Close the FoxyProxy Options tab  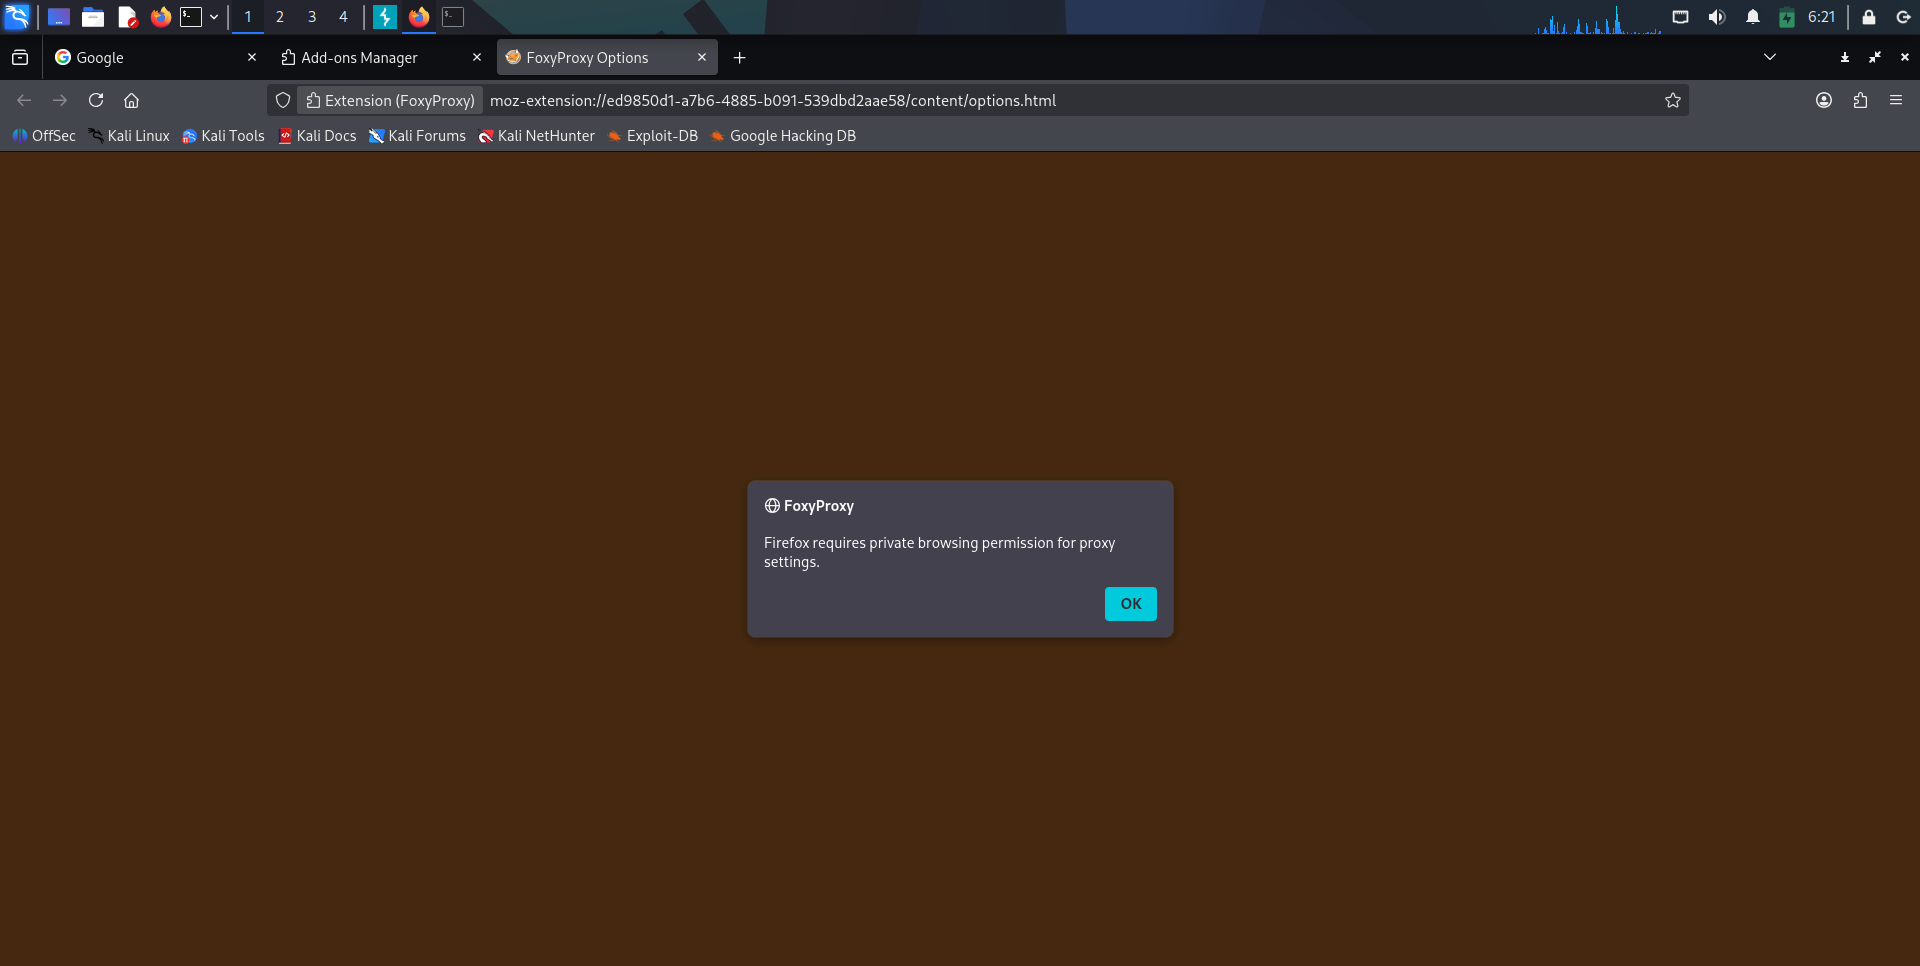point(702,58)
